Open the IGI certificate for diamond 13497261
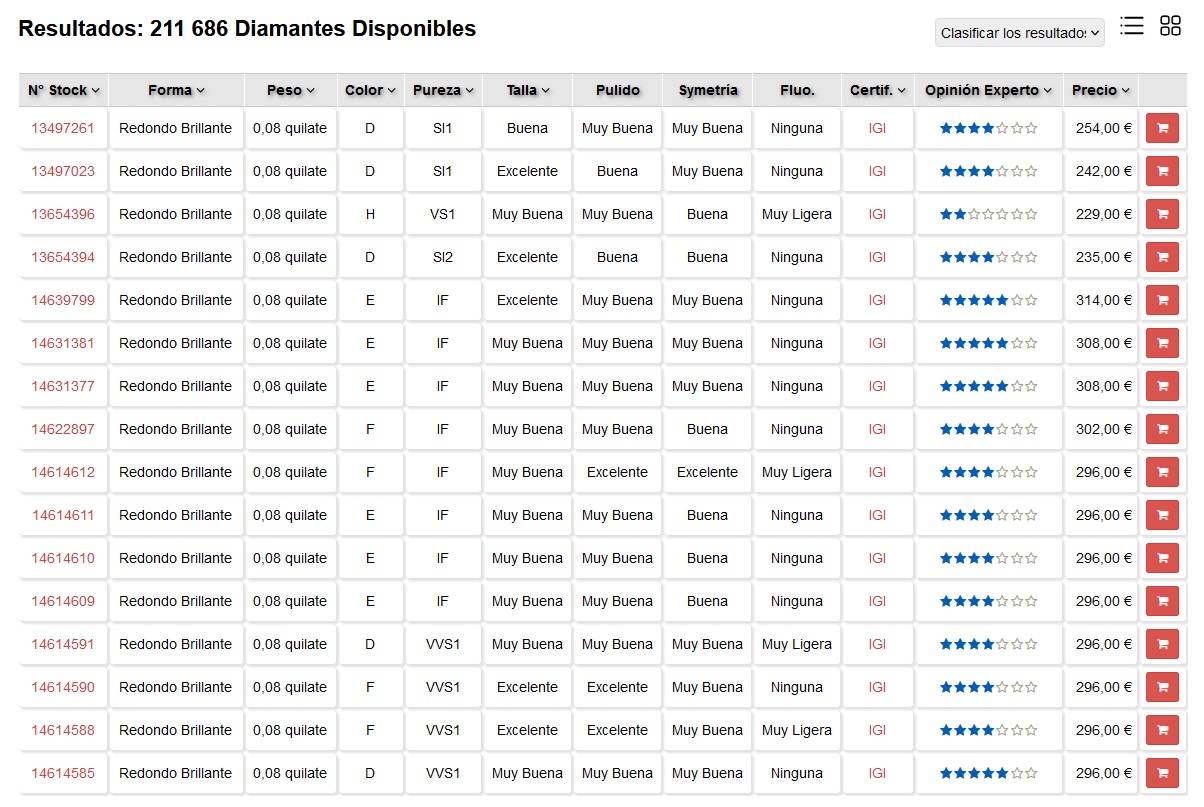The width and height of the screenshot is (1204, 807). coord(877,128)
